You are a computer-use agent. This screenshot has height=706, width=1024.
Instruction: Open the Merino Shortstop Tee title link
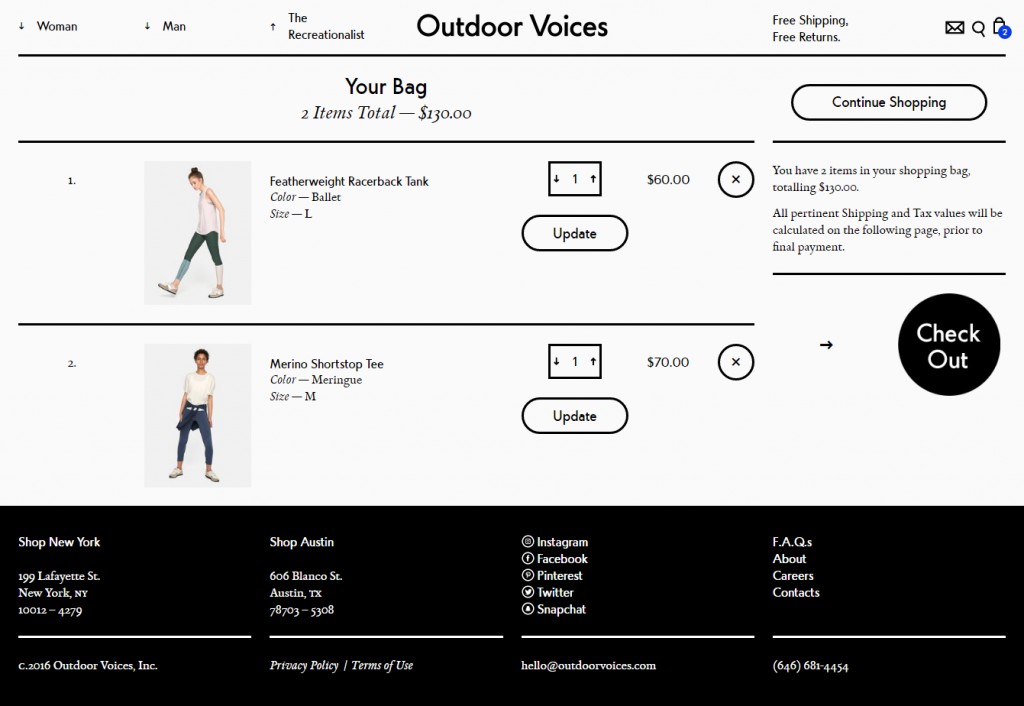click(x=327, y=364)
